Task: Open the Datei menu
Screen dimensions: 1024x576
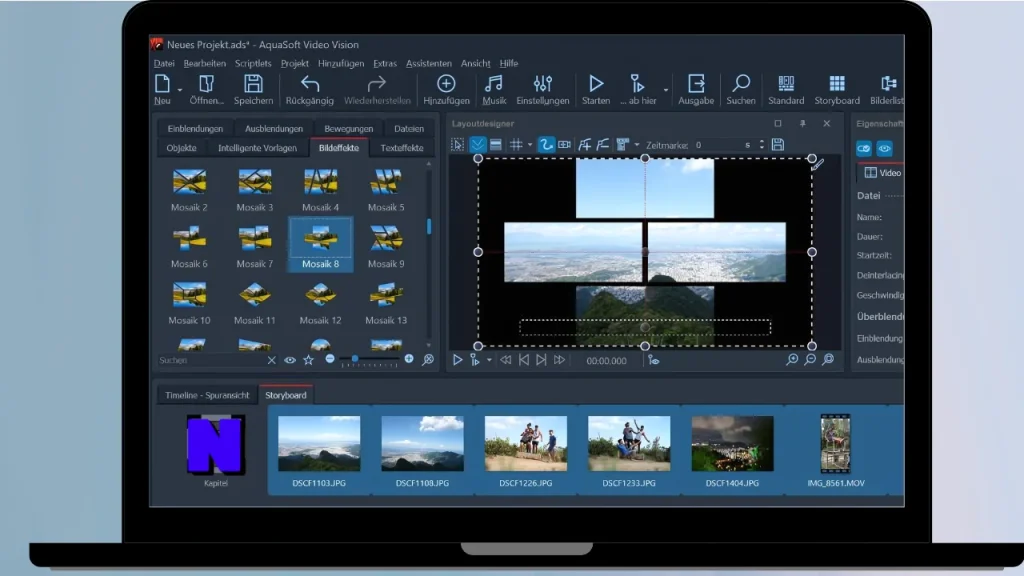Action: (164, 63)
